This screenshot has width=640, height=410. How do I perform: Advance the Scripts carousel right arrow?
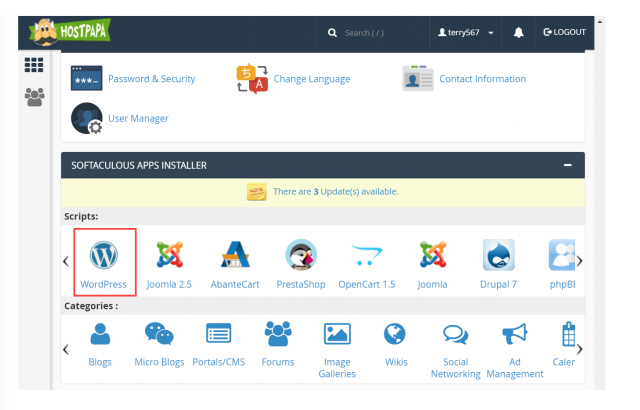tap(579, 261)
